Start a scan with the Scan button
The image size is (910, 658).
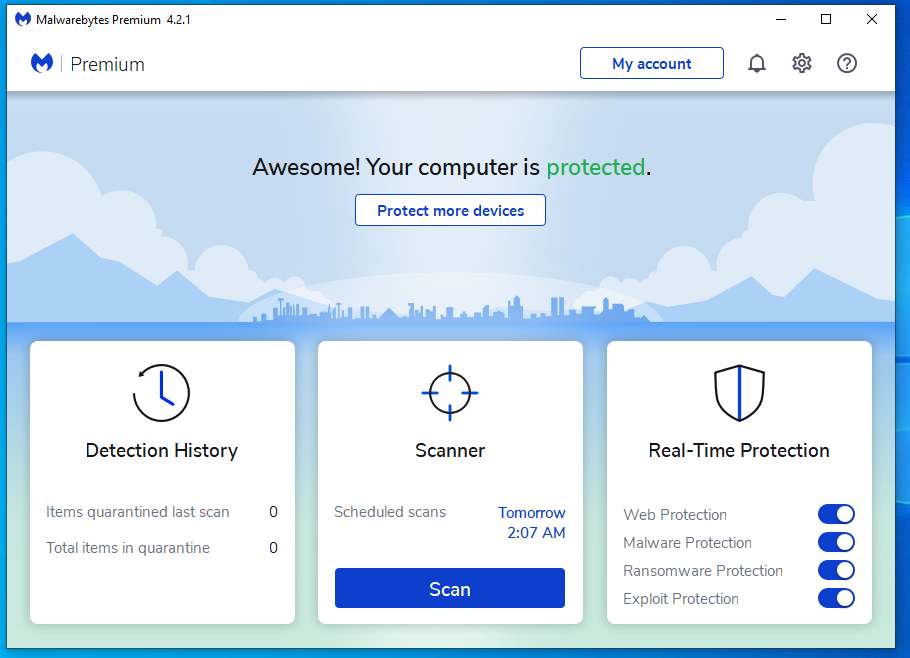click(x=450, y=588)
